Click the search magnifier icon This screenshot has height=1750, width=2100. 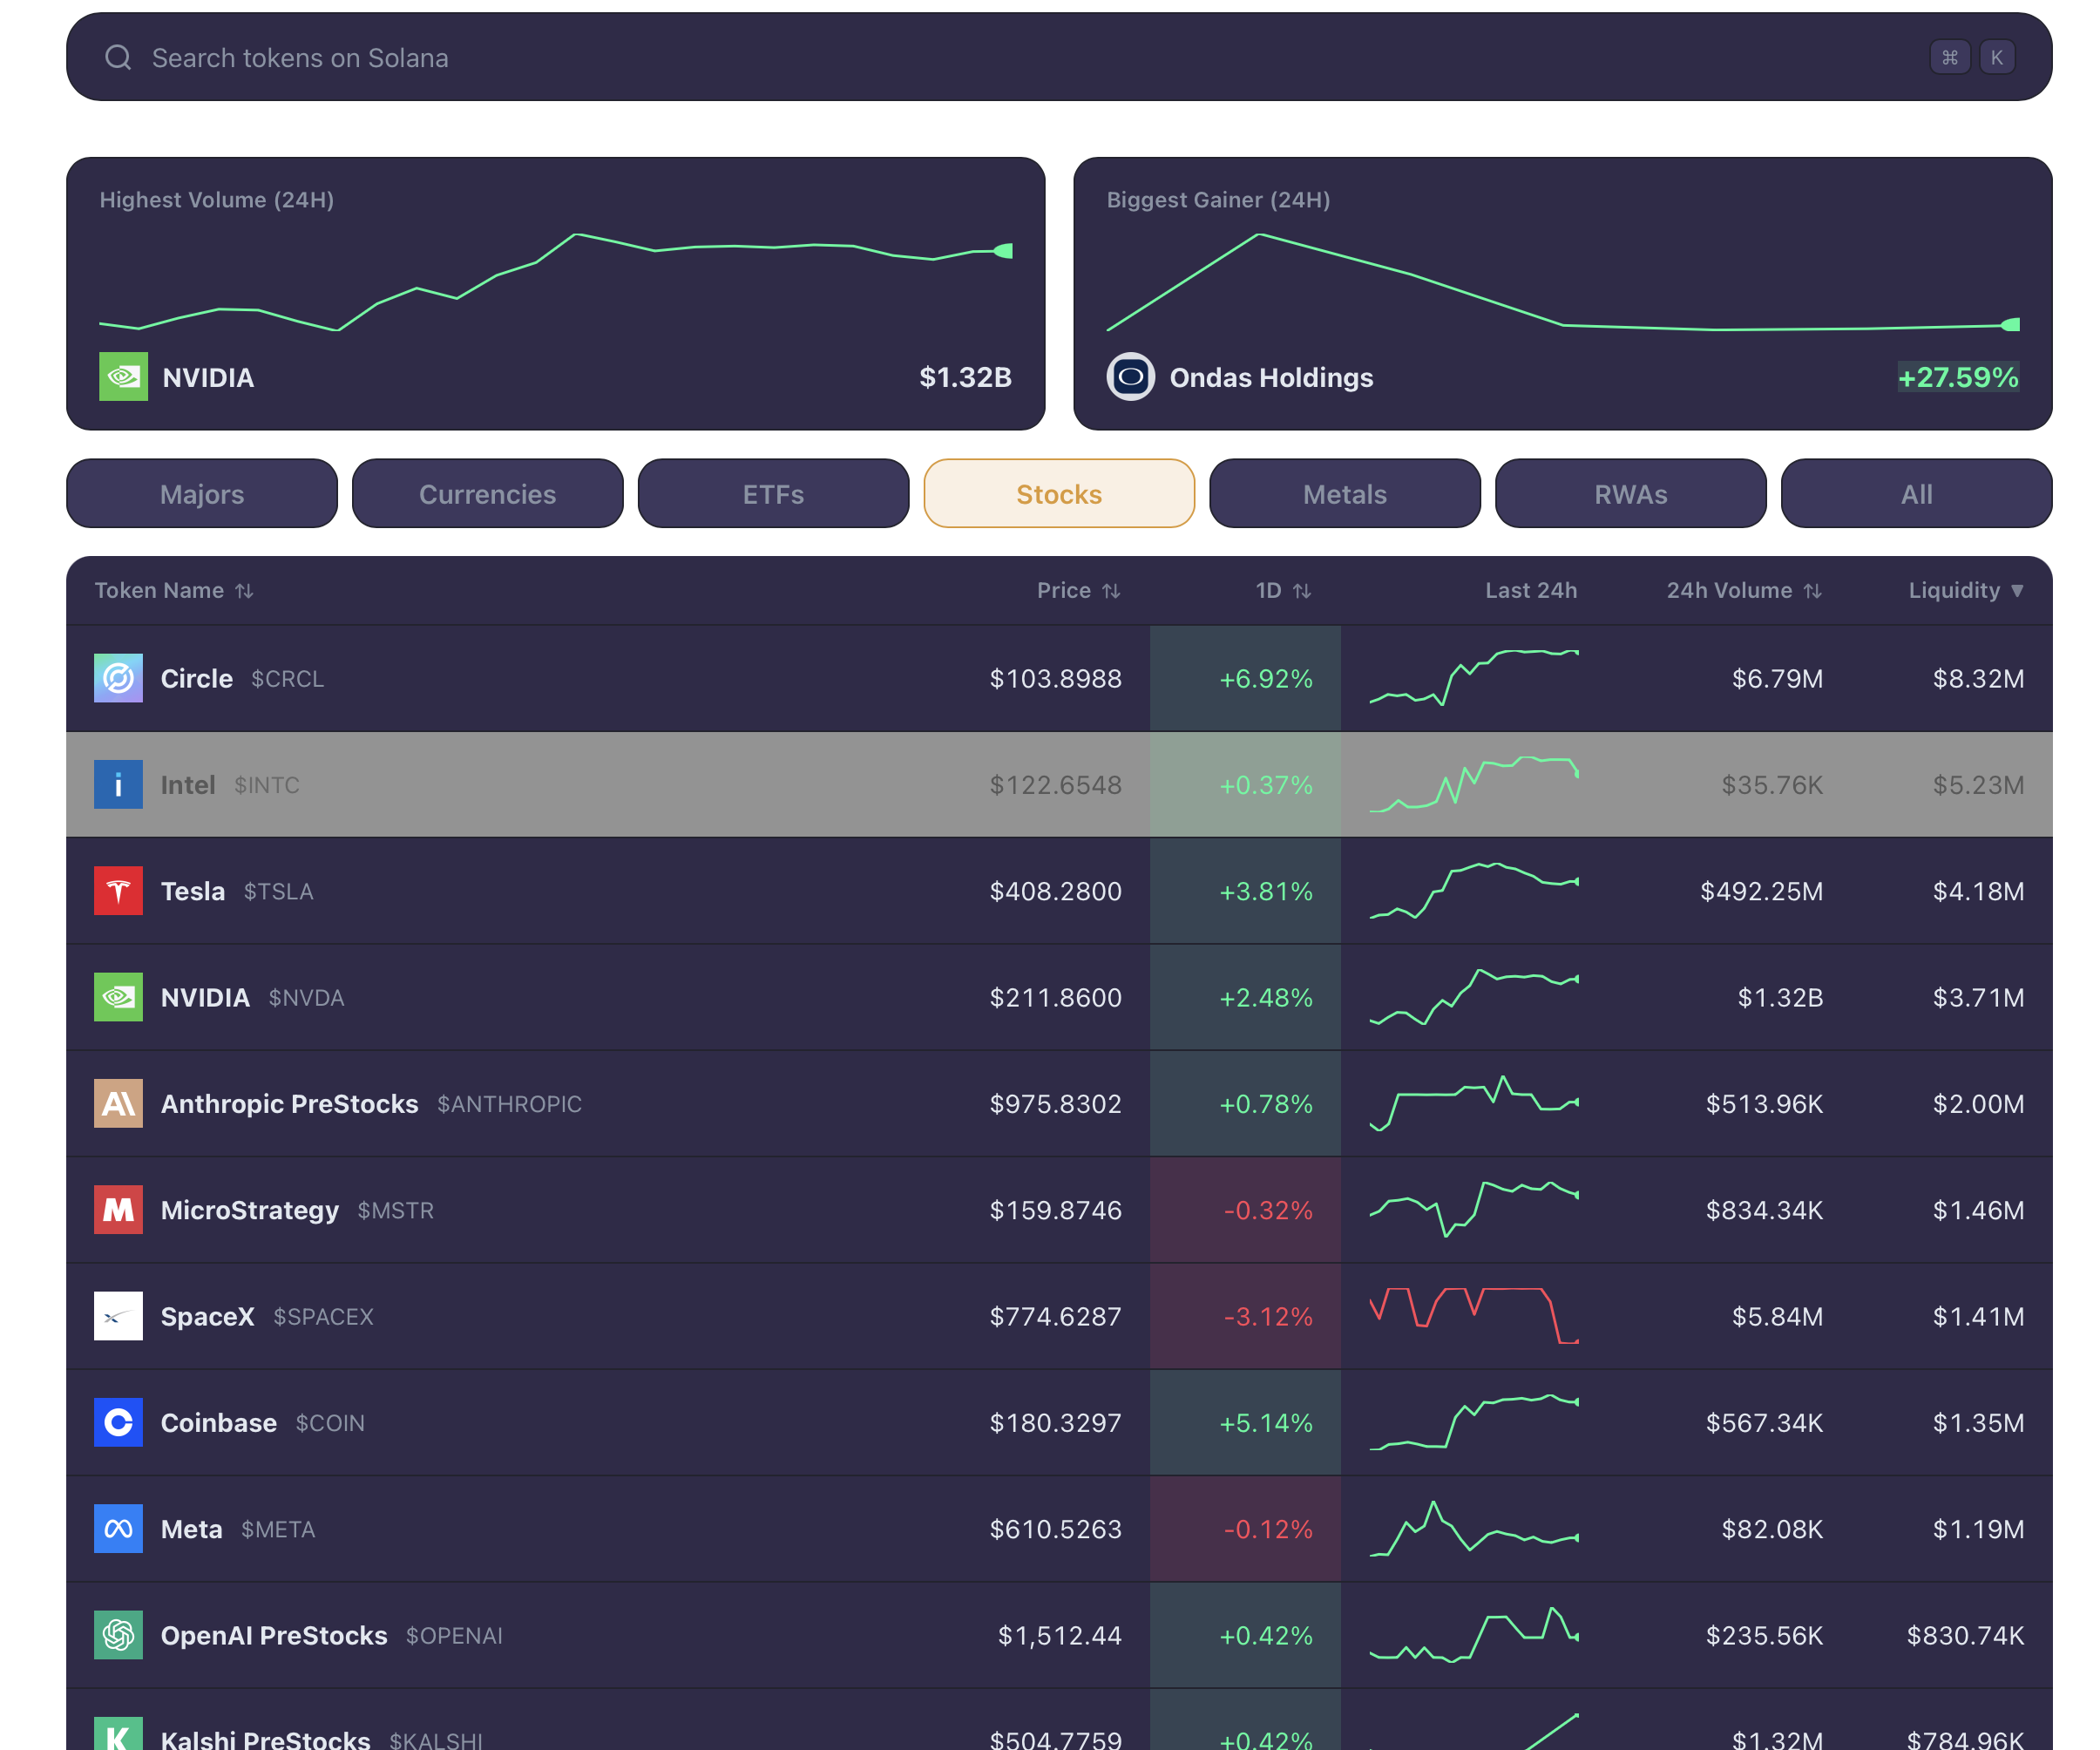(118, 58)
